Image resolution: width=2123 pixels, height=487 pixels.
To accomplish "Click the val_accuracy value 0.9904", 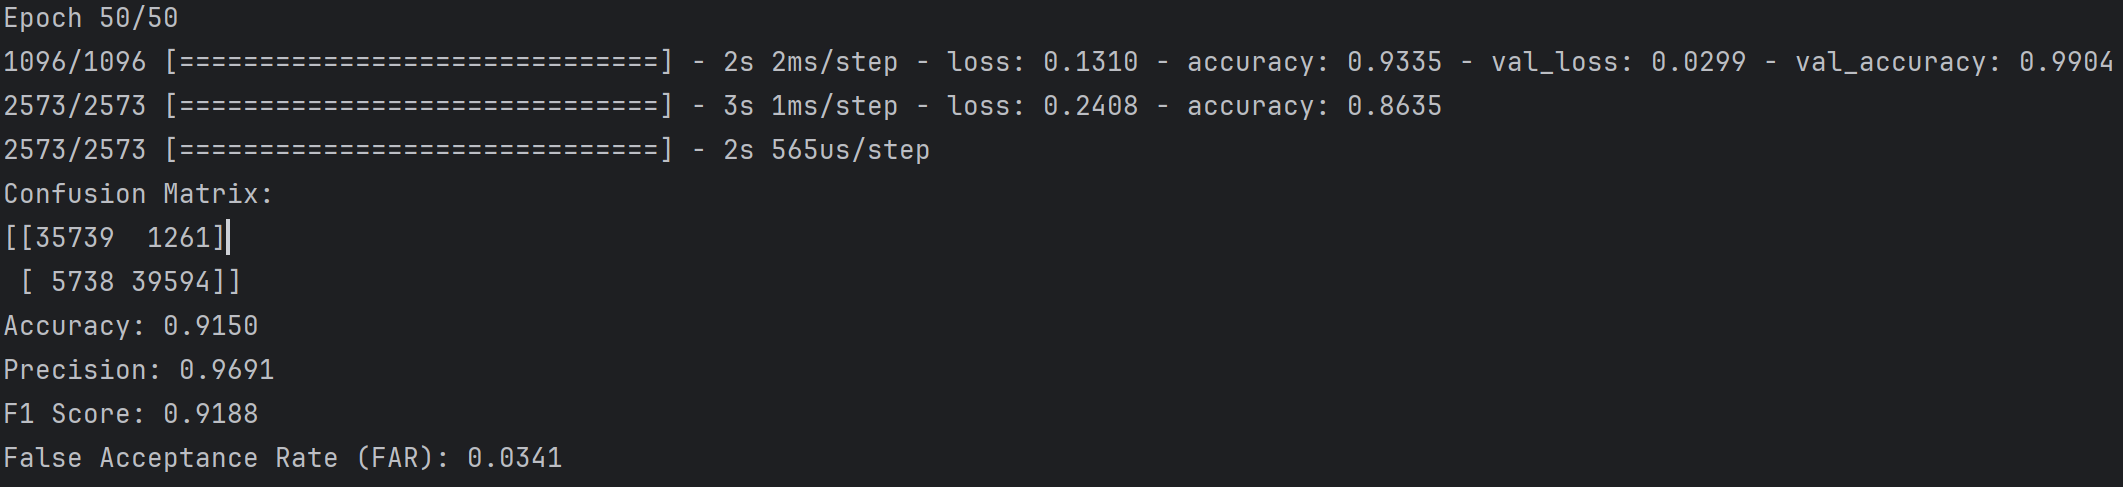I will pos(2066,62).
